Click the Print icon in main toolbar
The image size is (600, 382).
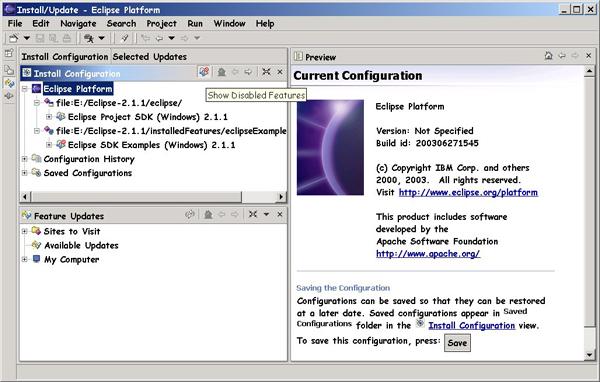[67, 38]
